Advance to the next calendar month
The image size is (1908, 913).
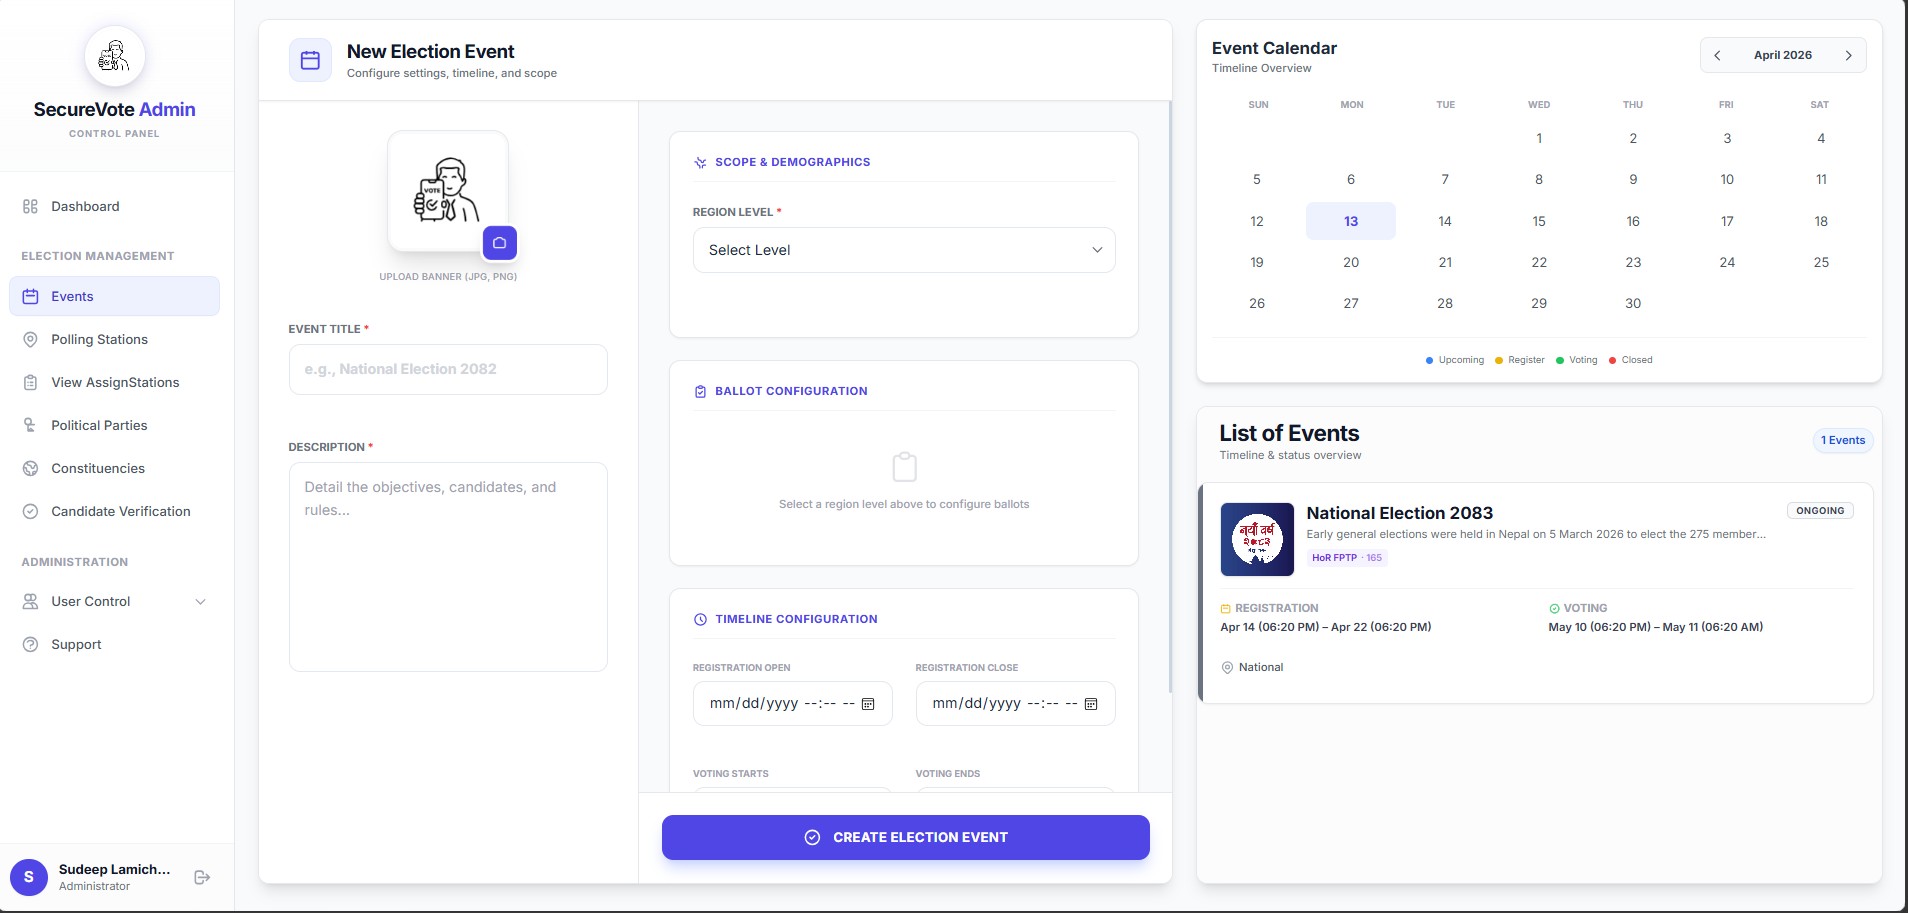[1848, 55]
